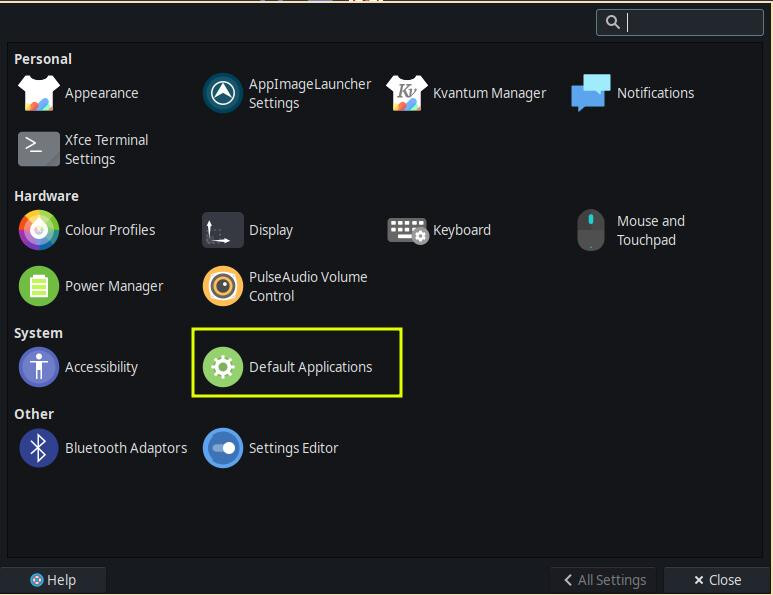The image size is (773, 595).
Task: Open the Notifications settings icon
Action: pyautogui.click(x=591, y=93)
